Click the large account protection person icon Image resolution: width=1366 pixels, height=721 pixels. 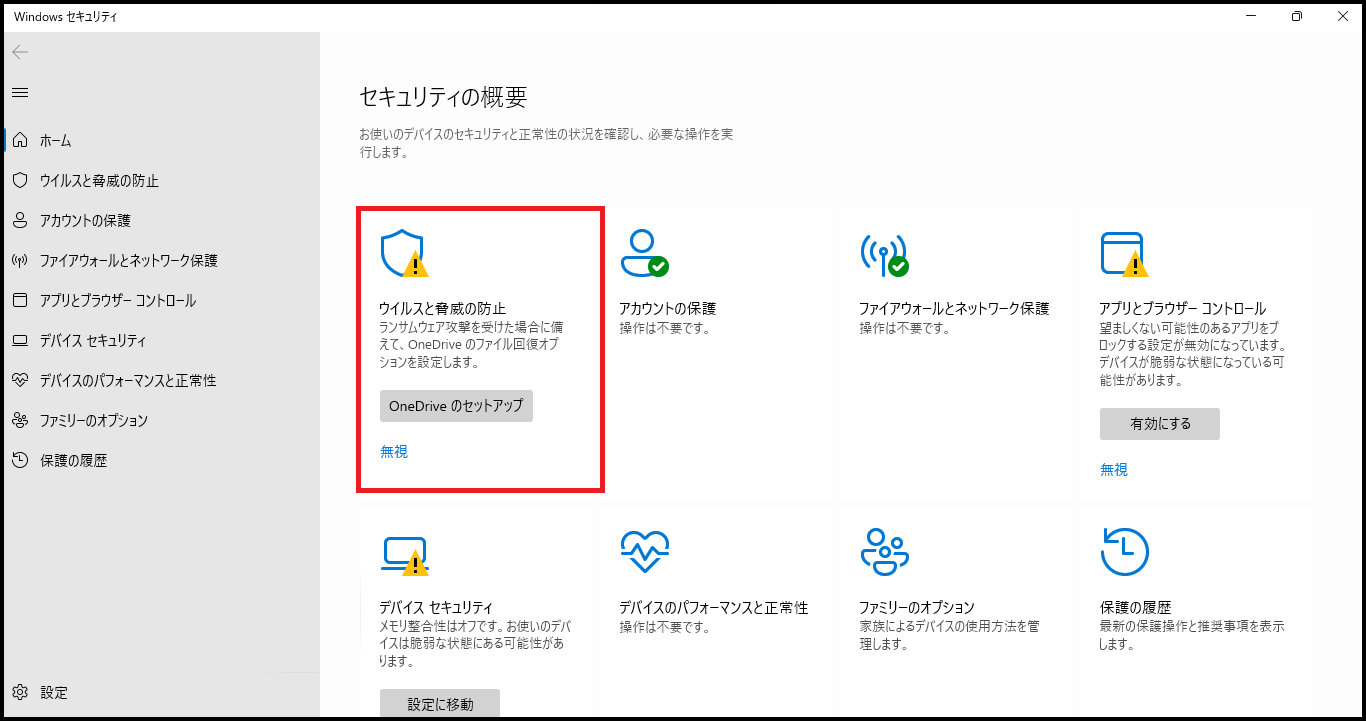tap(644, 254)
